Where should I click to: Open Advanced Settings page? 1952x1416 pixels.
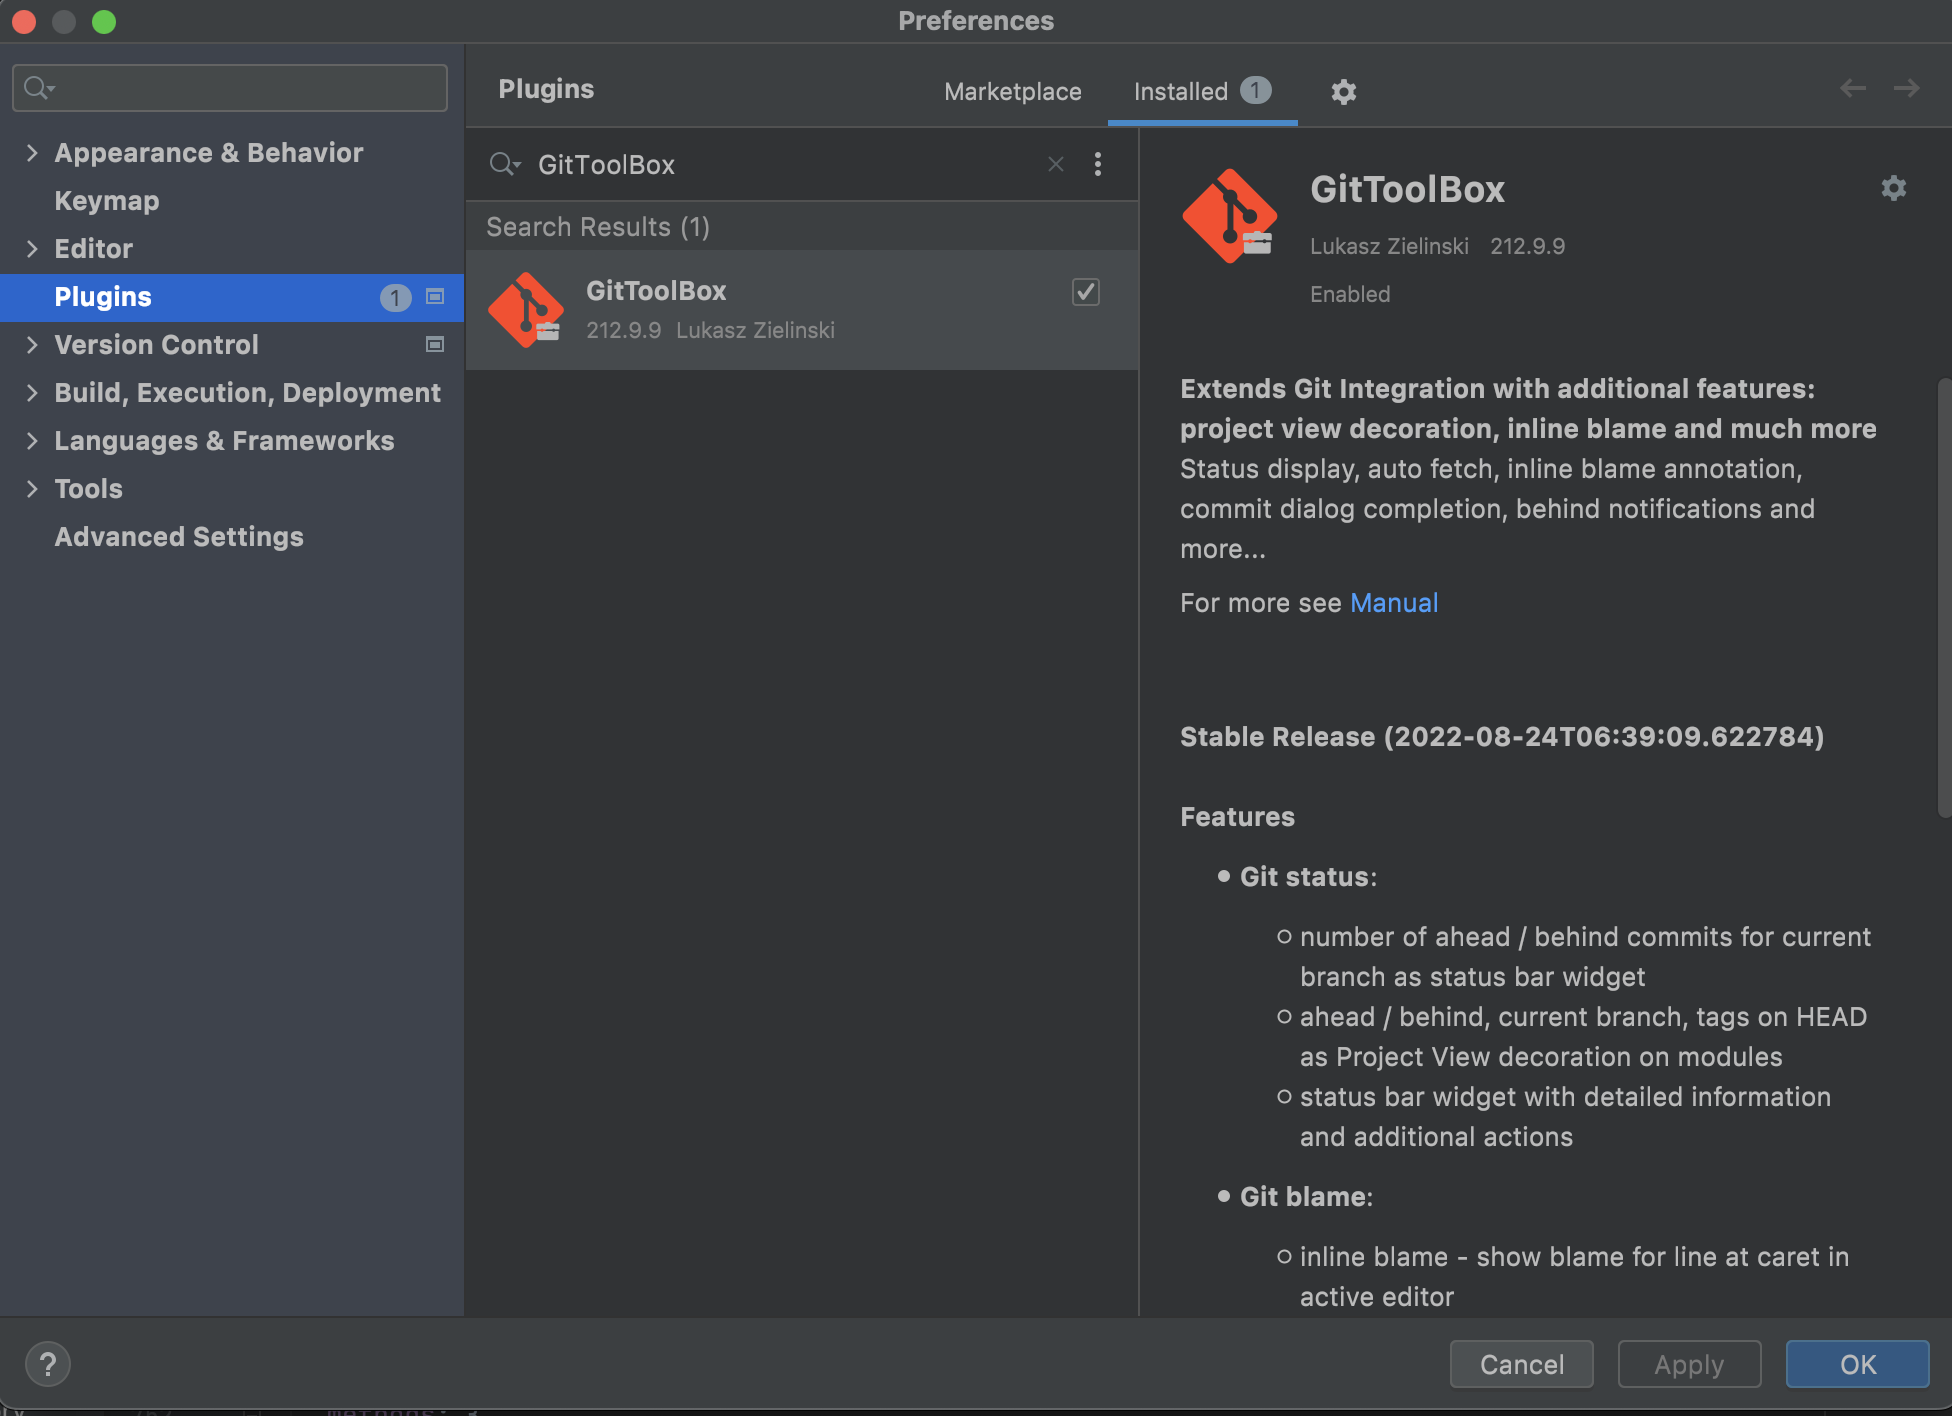(x=179, y=537)
